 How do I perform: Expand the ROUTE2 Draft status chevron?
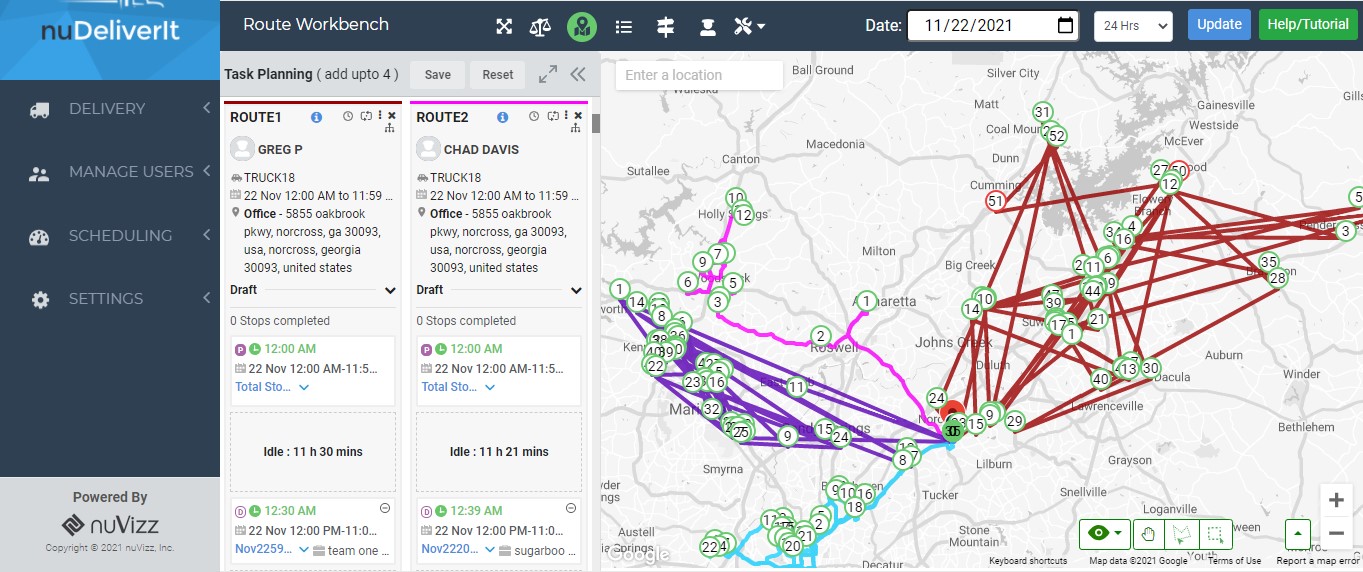576,291
